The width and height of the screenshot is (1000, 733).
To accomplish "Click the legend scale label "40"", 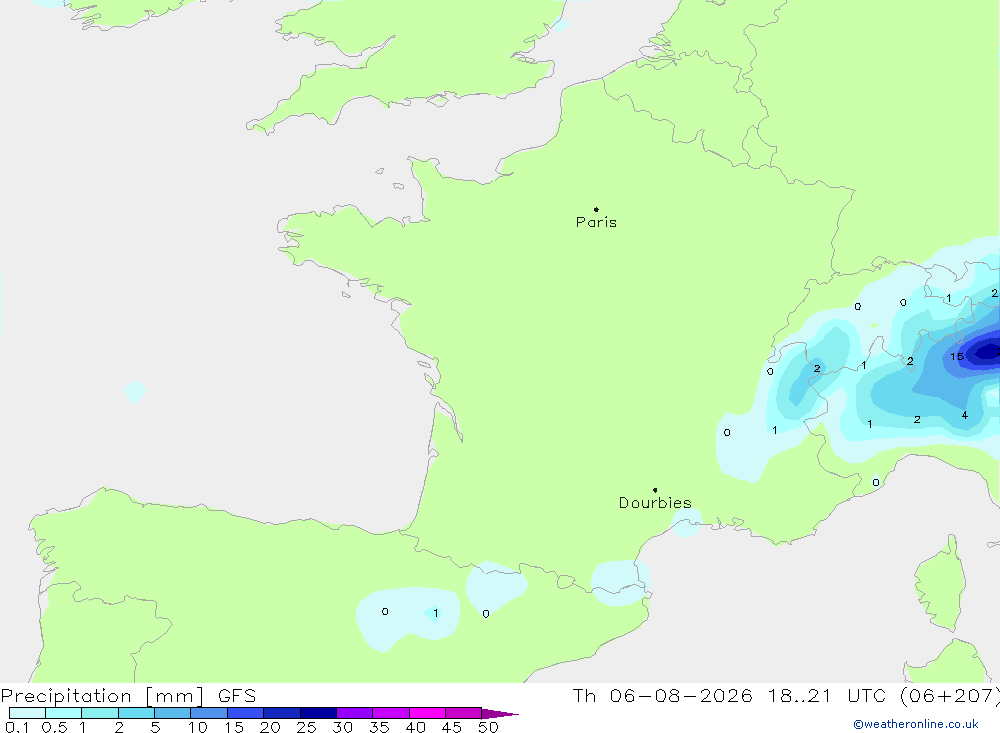I will [415, 727].
